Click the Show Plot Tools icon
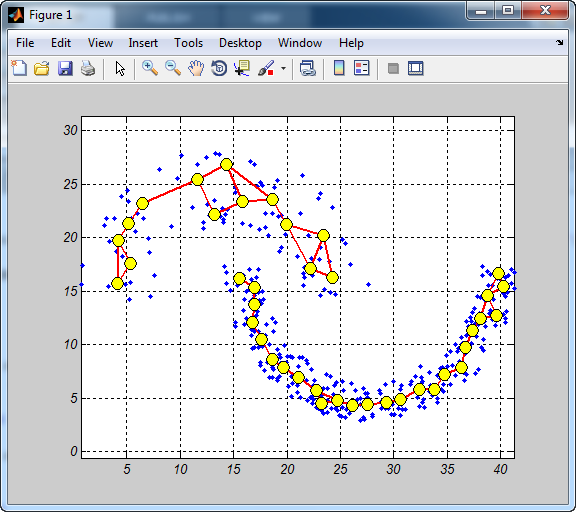 416,68
